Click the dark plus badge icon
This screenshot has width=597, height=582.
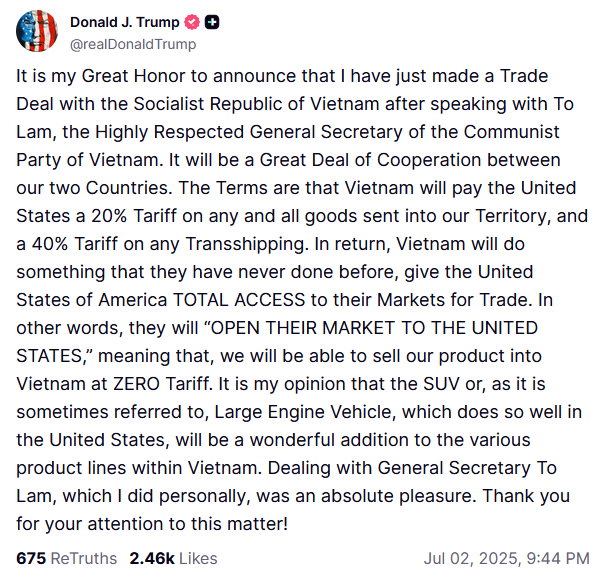click(x=212, y=22)
